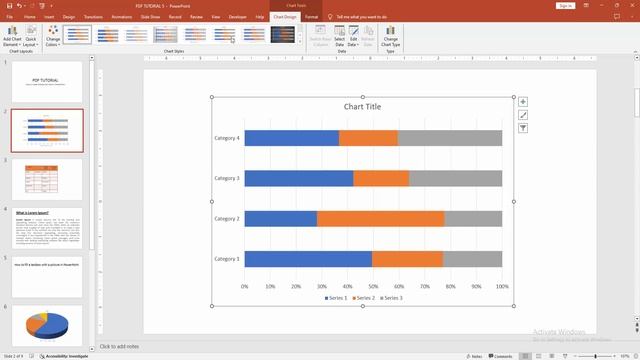The height and width of the screenshot is (360, 640).
Task: Open the Developer tab
Action: [x=238, y=17]
